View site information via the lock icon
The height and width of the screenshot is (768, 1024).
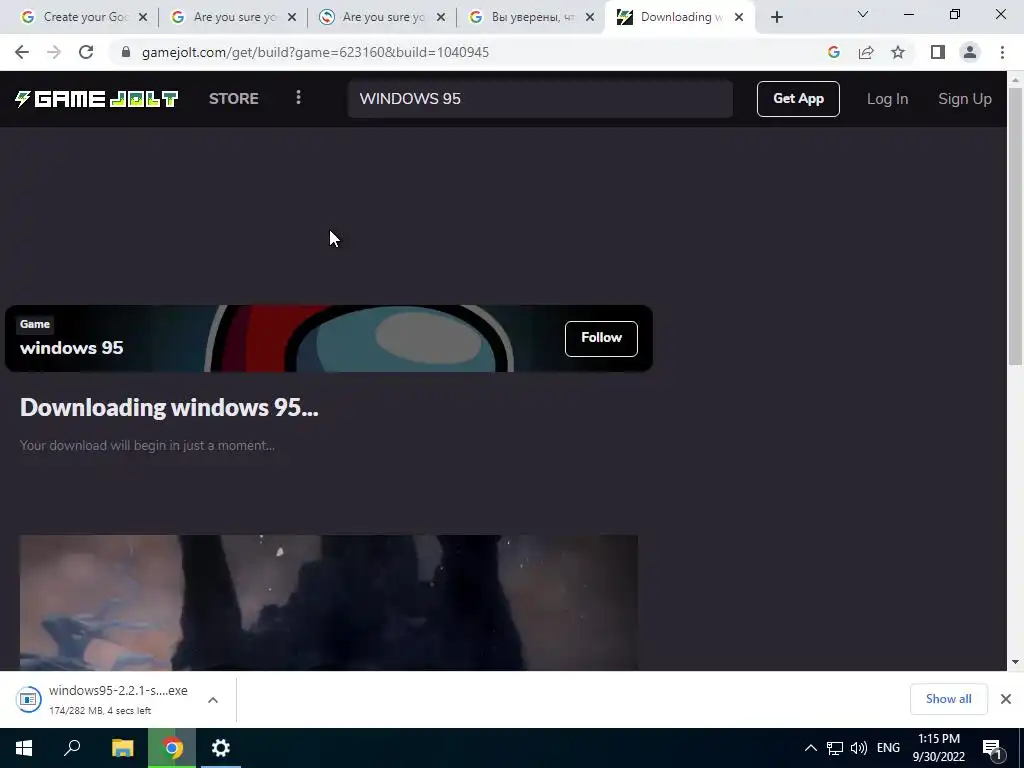click(126, 52)
